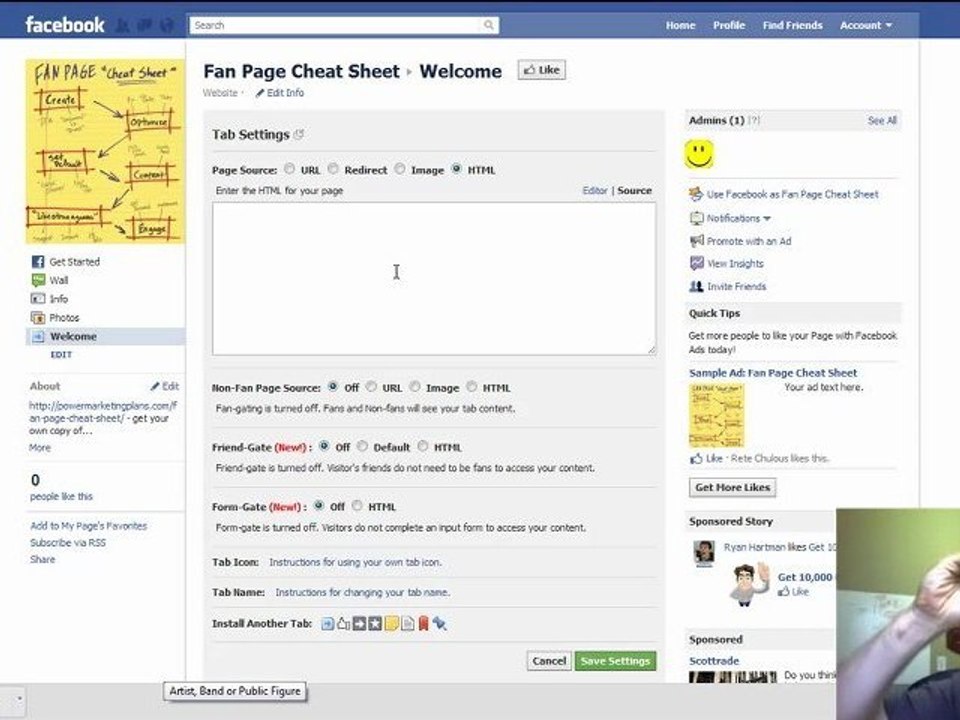The width and height of the screenshot is (960, 720).
Task: Select URL as Page Source
Action: [289, 169]
